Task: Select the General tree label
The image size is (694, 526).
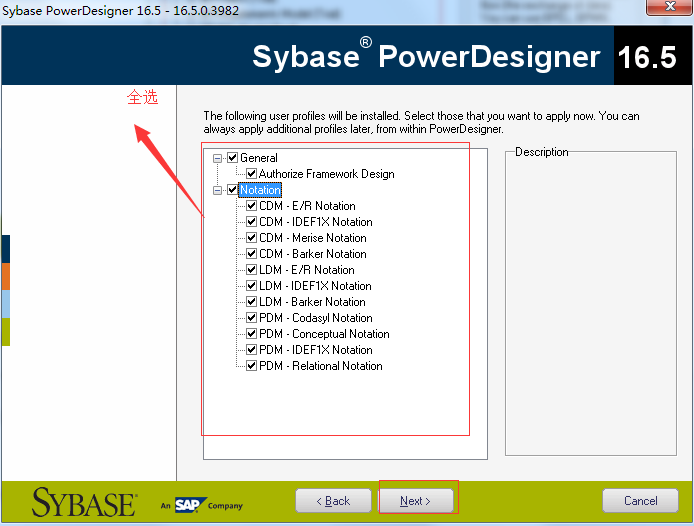Action: 259,158
